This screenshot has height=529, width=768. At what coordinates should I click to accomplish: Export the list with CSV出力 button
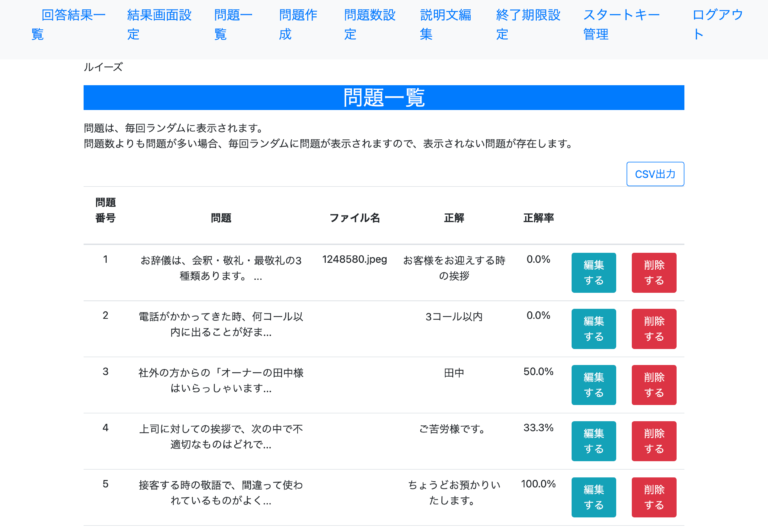655,174
